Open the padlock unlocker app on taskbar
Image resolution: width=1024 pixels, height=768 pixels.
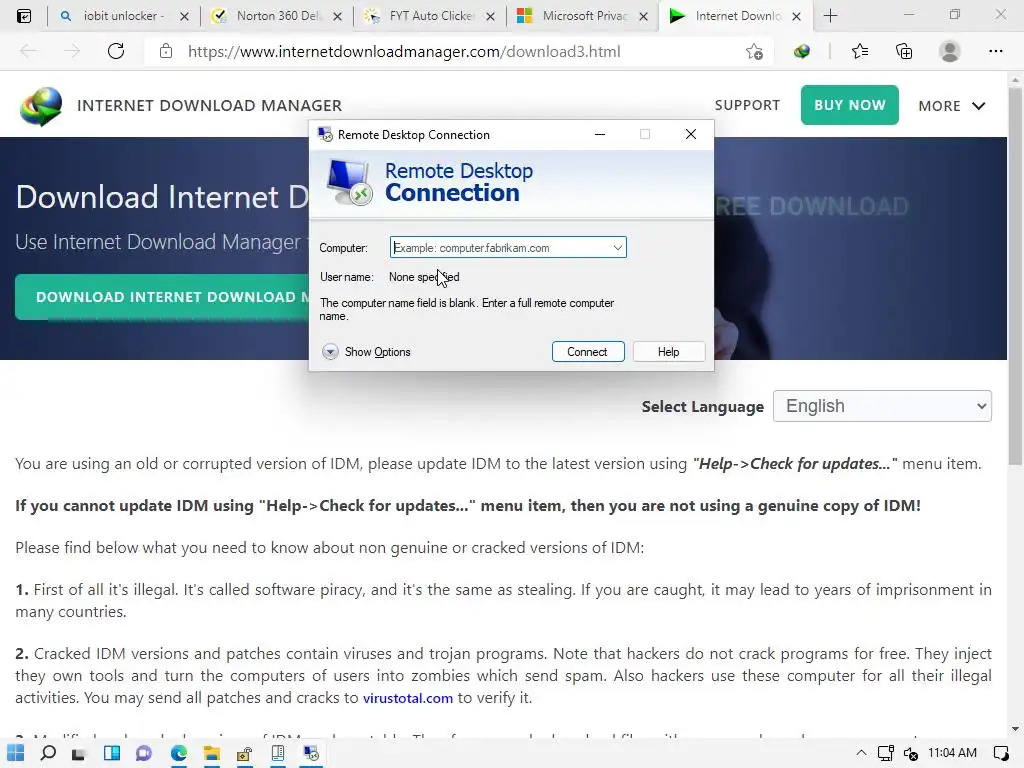pos(244,754)
